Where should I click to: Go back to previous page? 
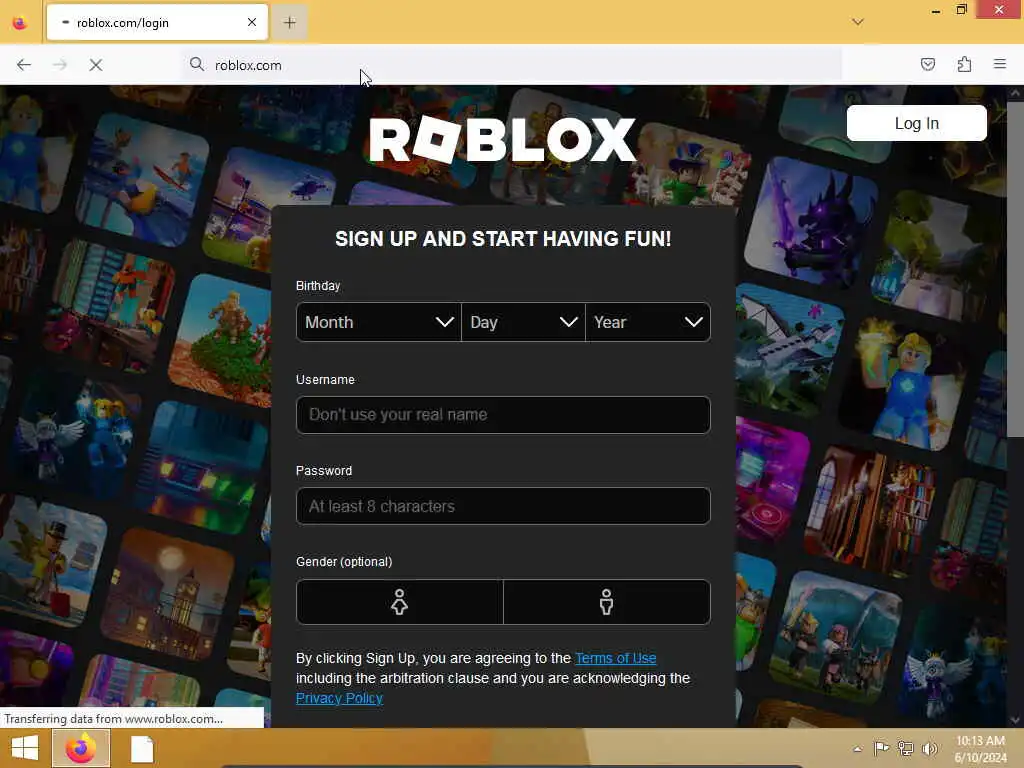[24, 65]
